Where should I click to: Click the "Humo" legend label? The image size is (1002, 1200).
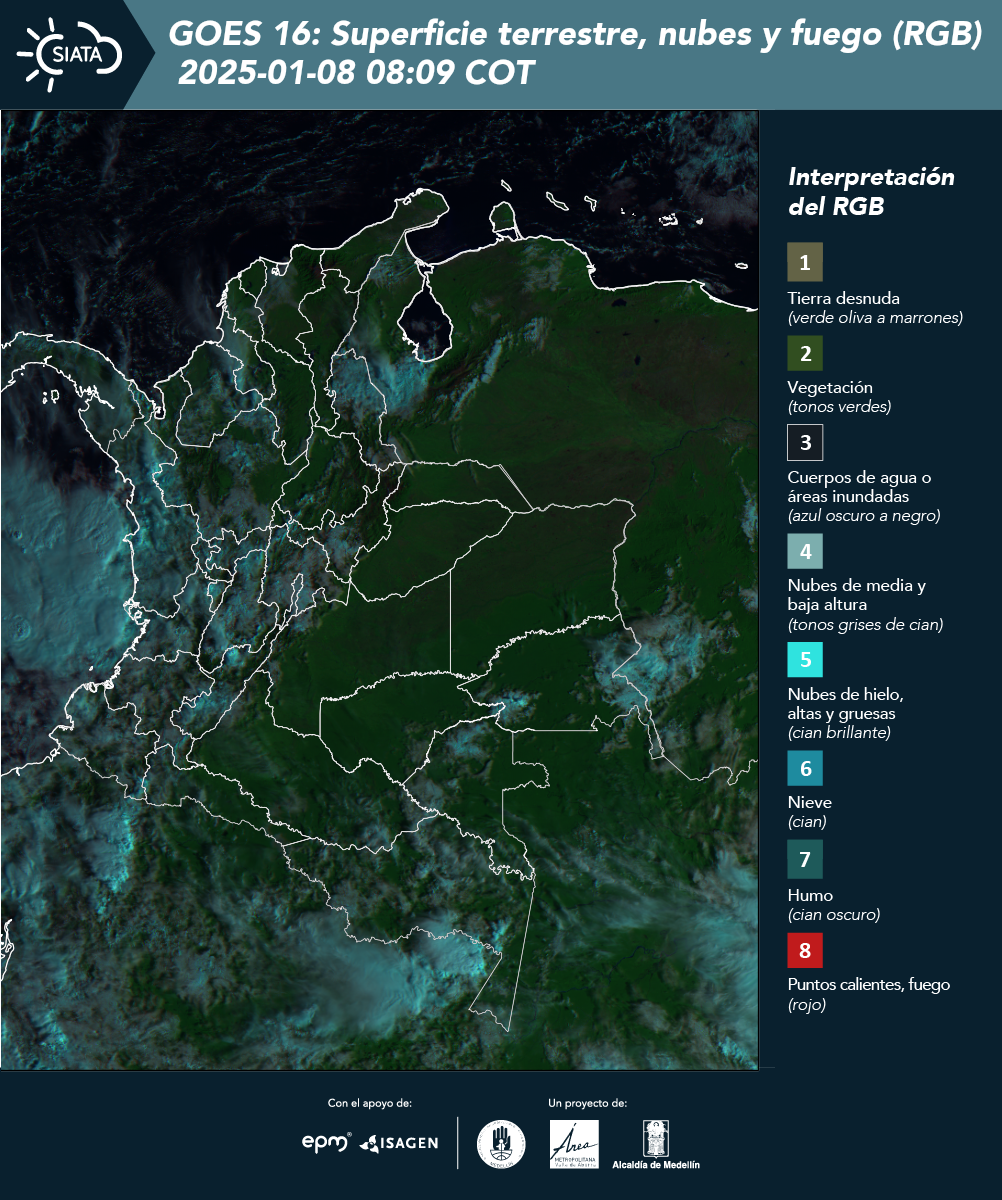810,895
